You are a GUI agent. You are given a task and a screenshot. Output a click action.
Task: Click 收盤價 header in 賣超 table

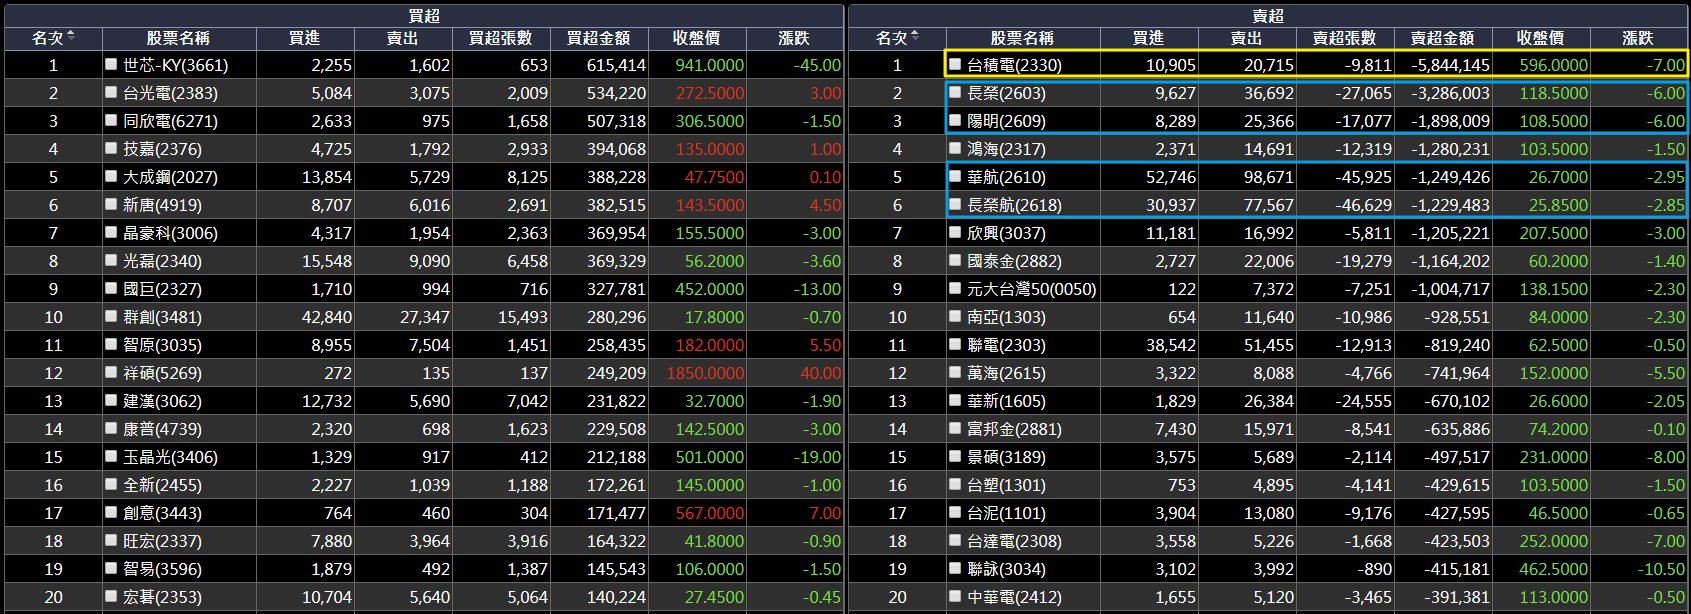(1540, 38)
